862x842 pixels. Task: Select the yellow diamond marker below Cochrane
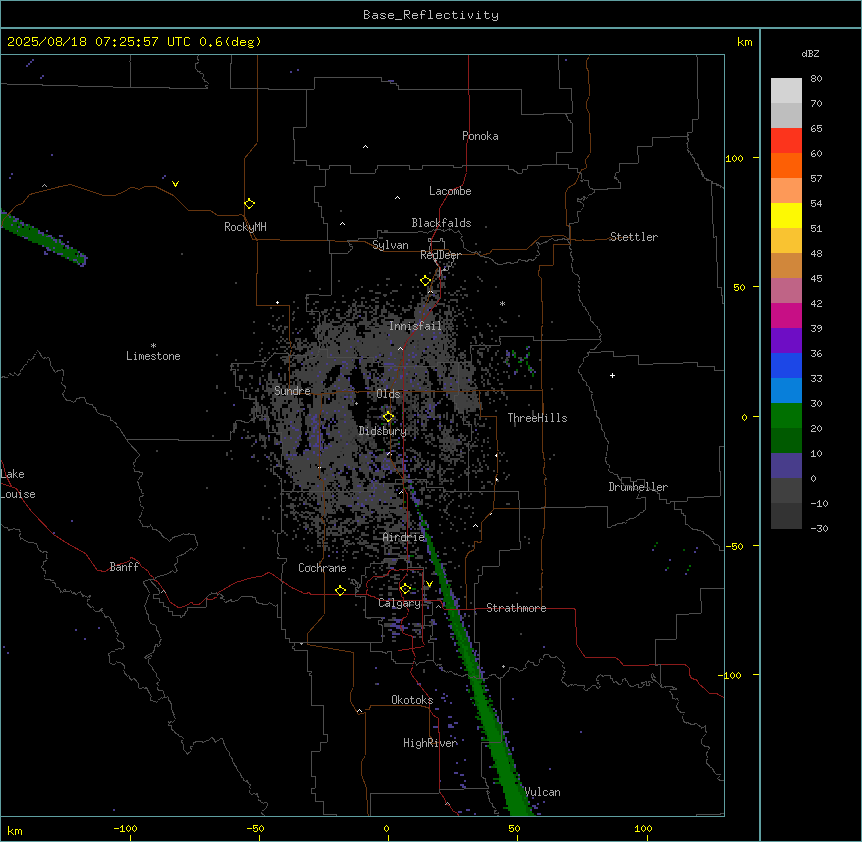(x=340, y=590)
